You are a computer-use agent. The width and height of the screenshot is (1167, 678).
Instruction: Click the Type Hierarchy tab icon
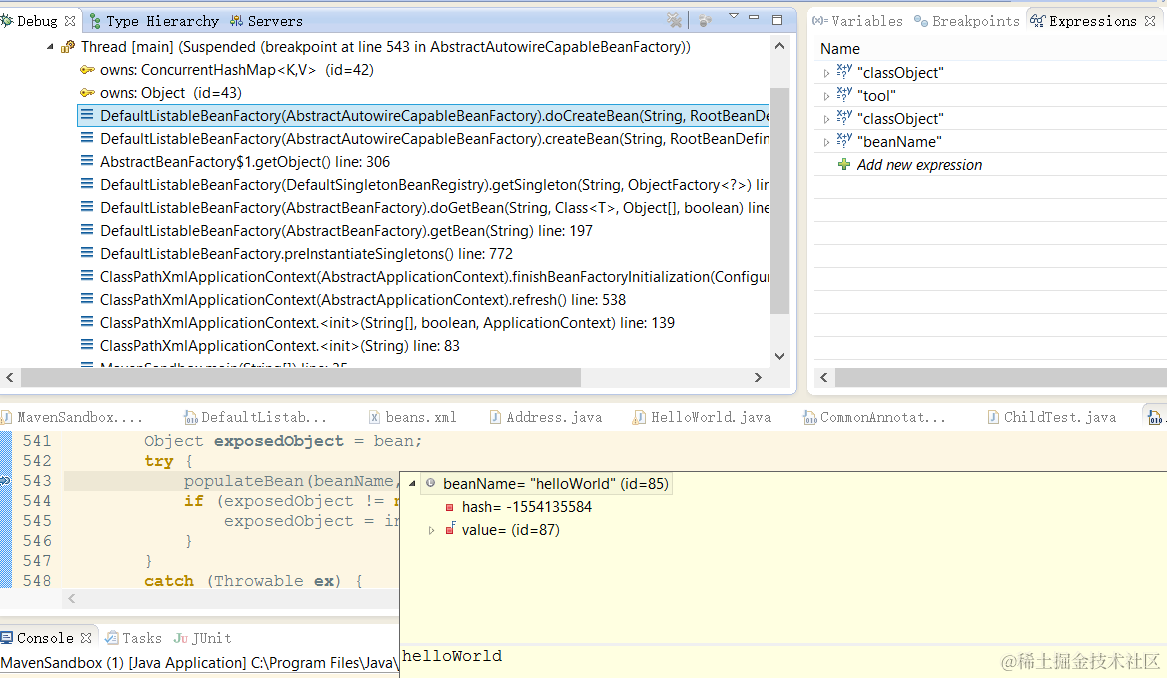click(95, 21)
